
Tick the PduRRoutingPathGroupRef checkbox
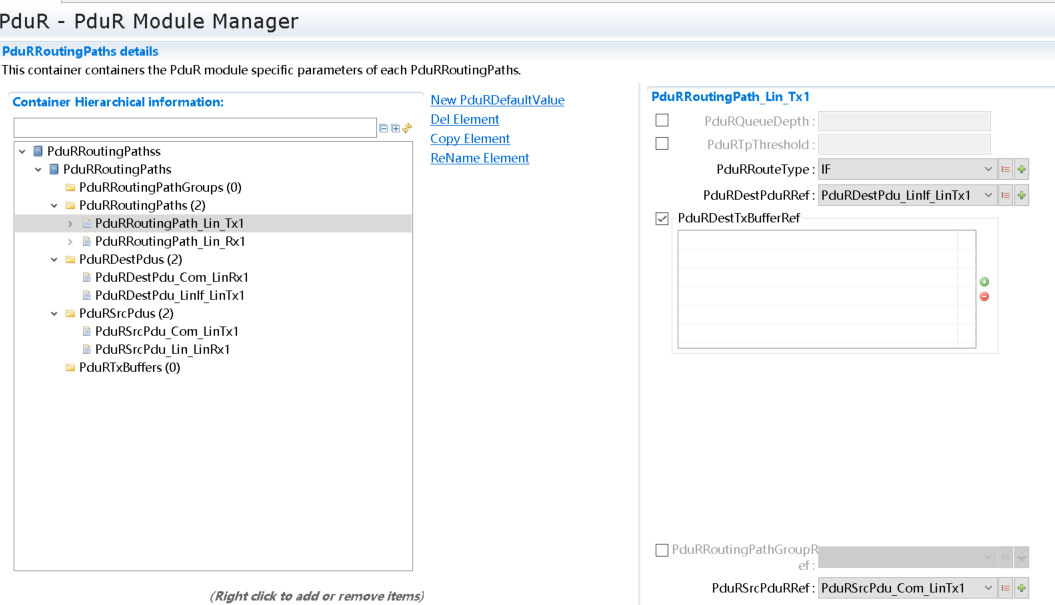click(x=662, y=550)
